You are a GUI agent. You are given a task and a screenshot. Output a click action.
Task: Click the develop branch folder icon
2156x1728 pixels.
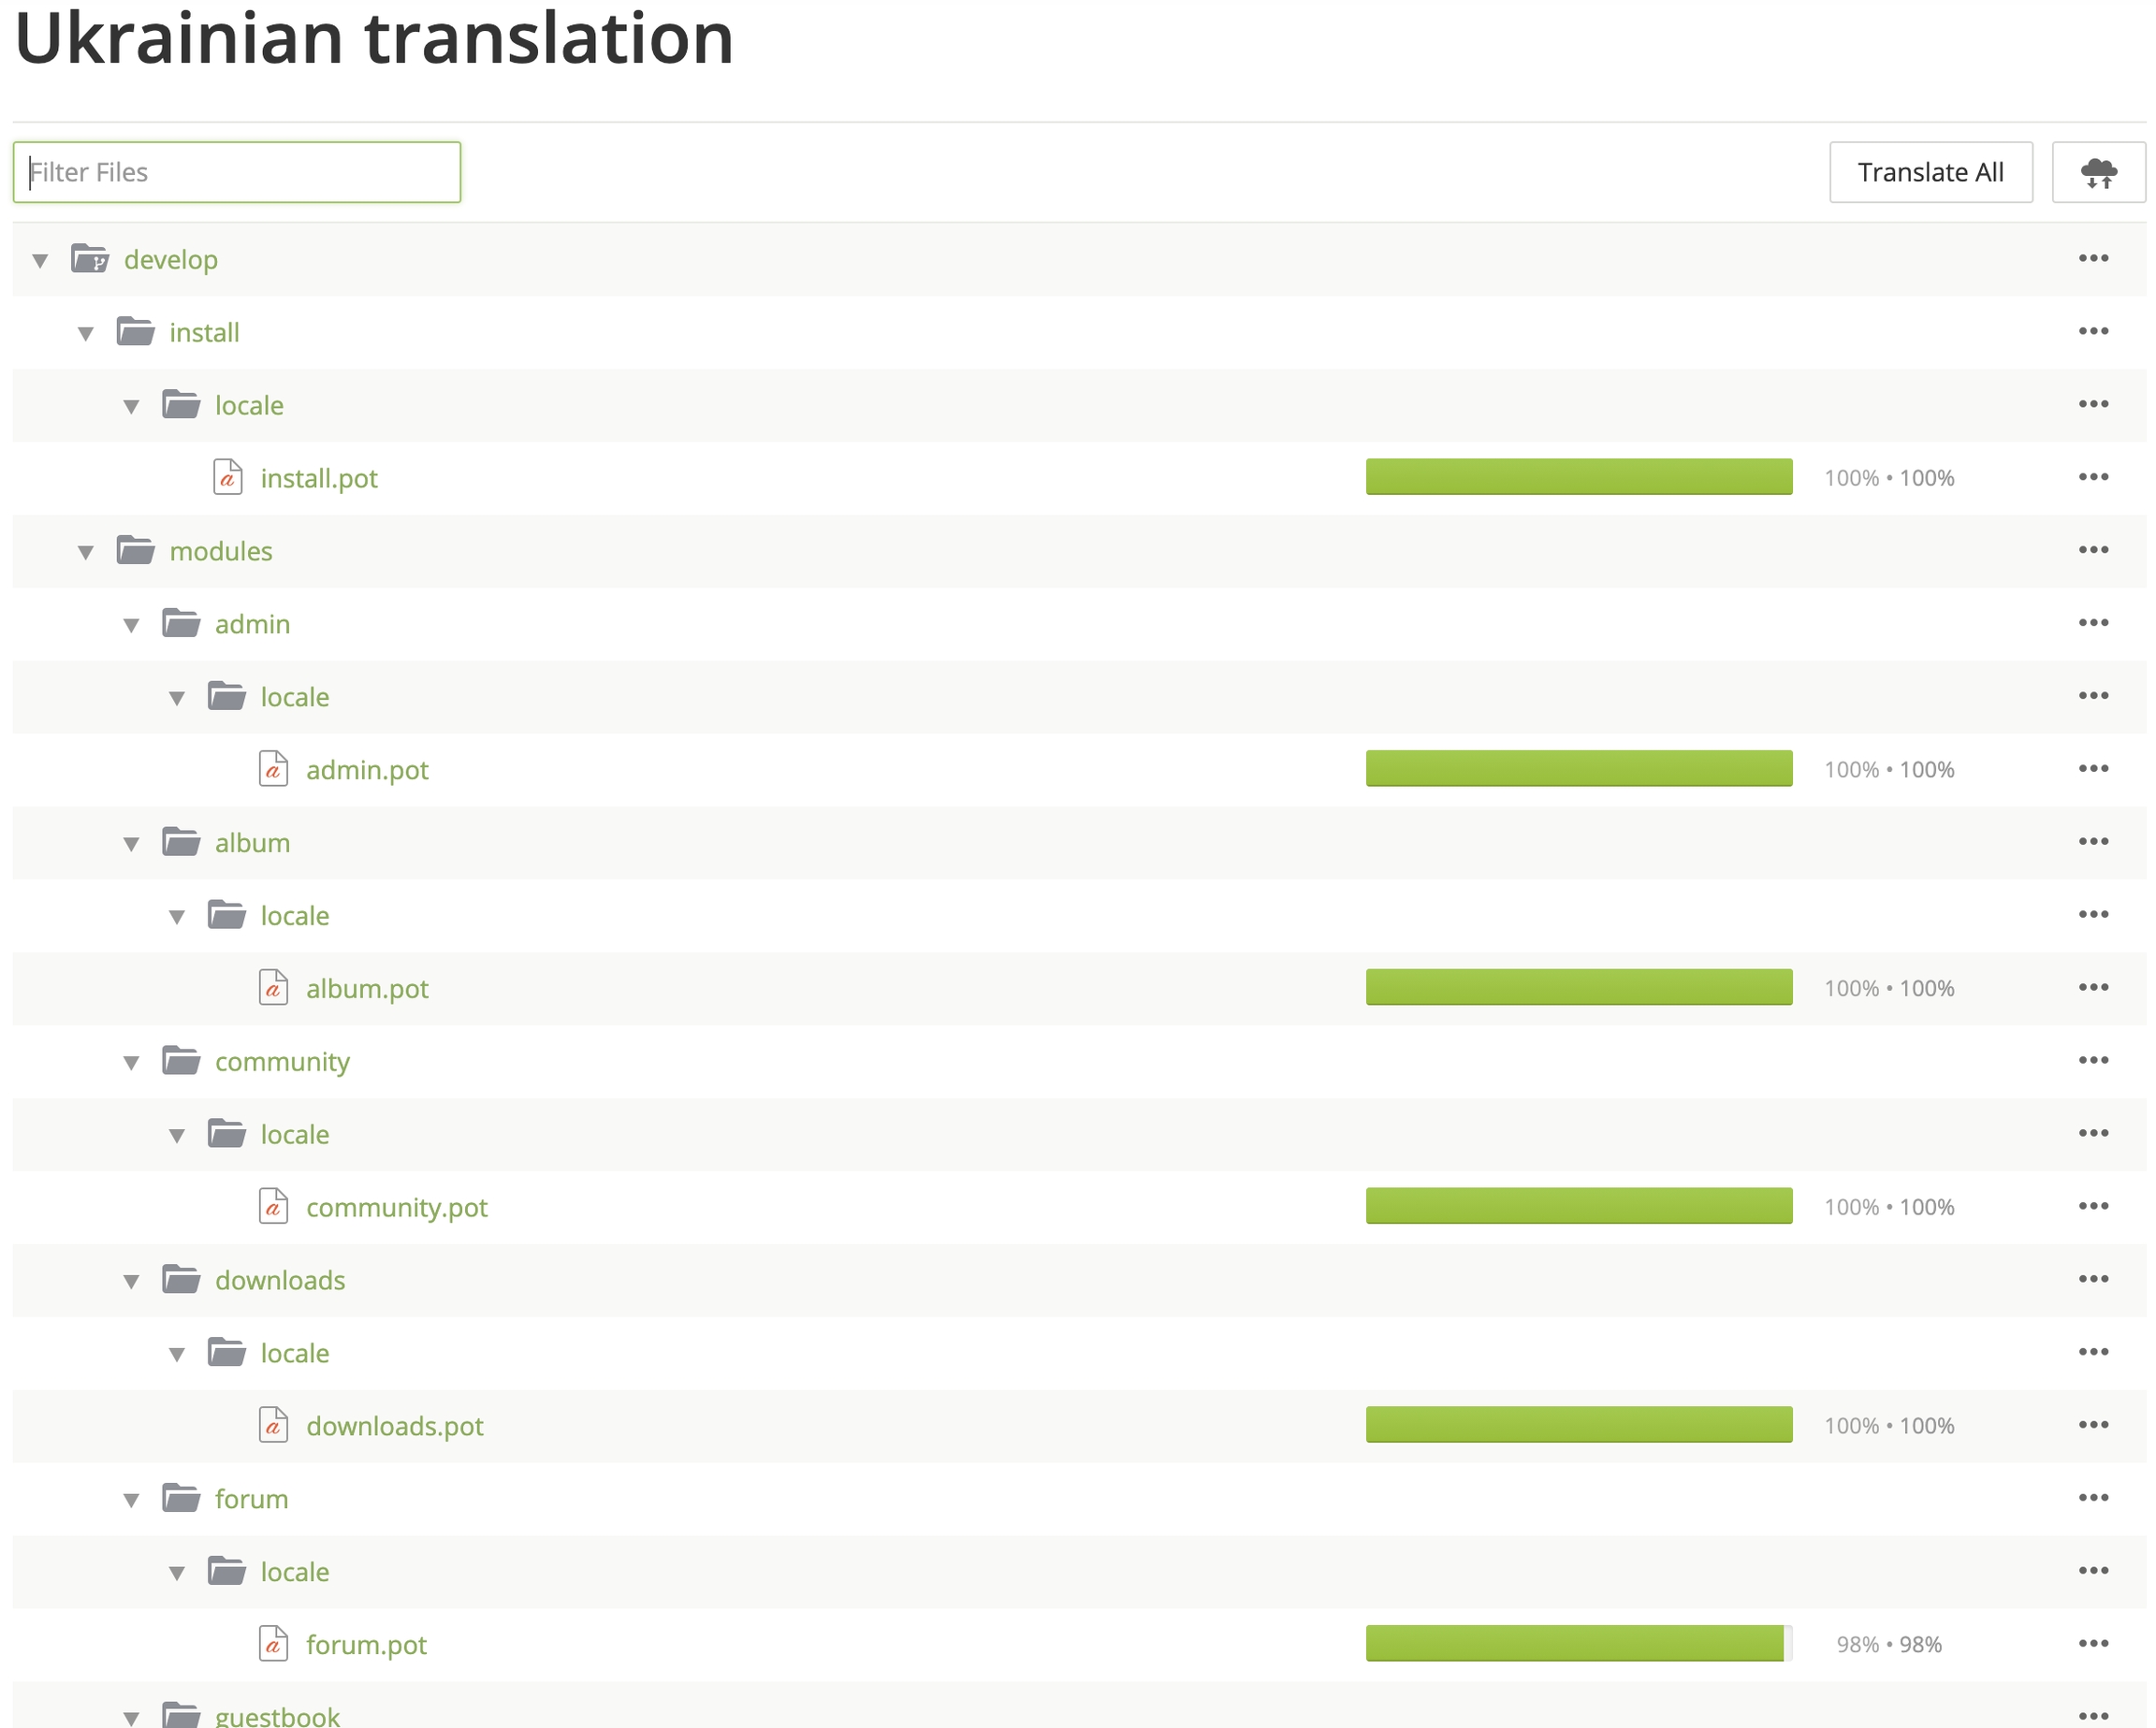click(90, 259)
